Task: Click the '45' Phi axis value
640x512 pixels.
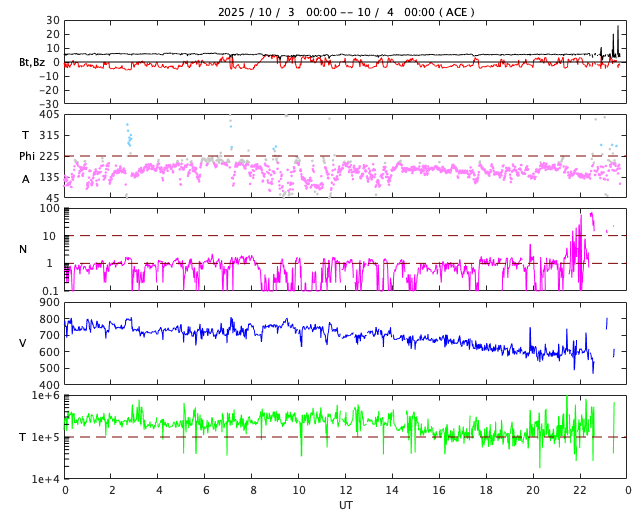Action: pyautogui.click(x=53, y=198)
